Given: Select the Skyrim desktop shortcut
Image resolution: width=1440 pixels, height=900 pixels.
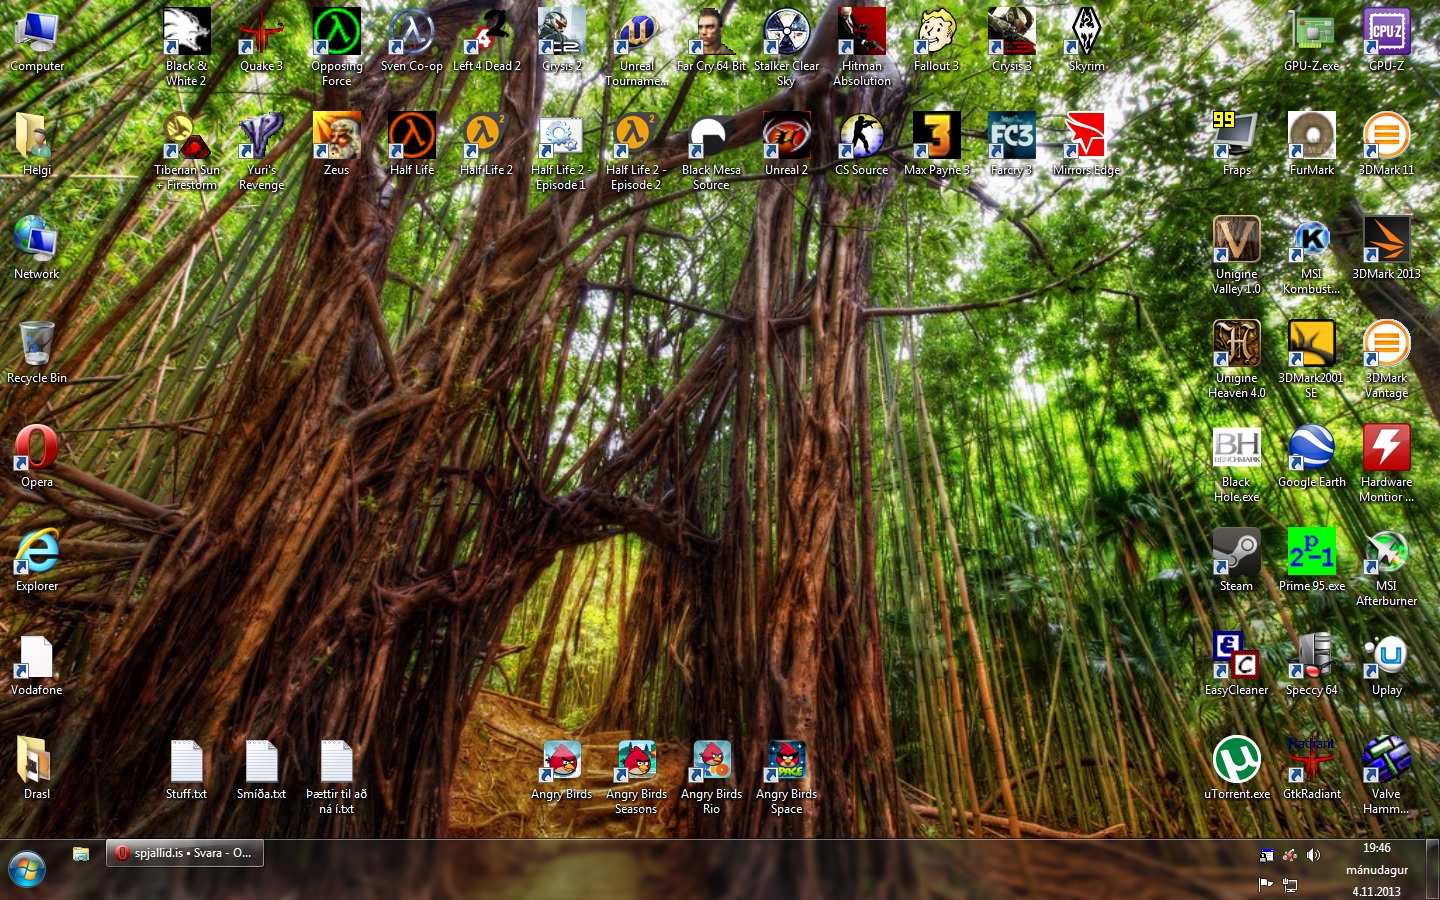Looking at the screenshot, I should (1086, 34).
